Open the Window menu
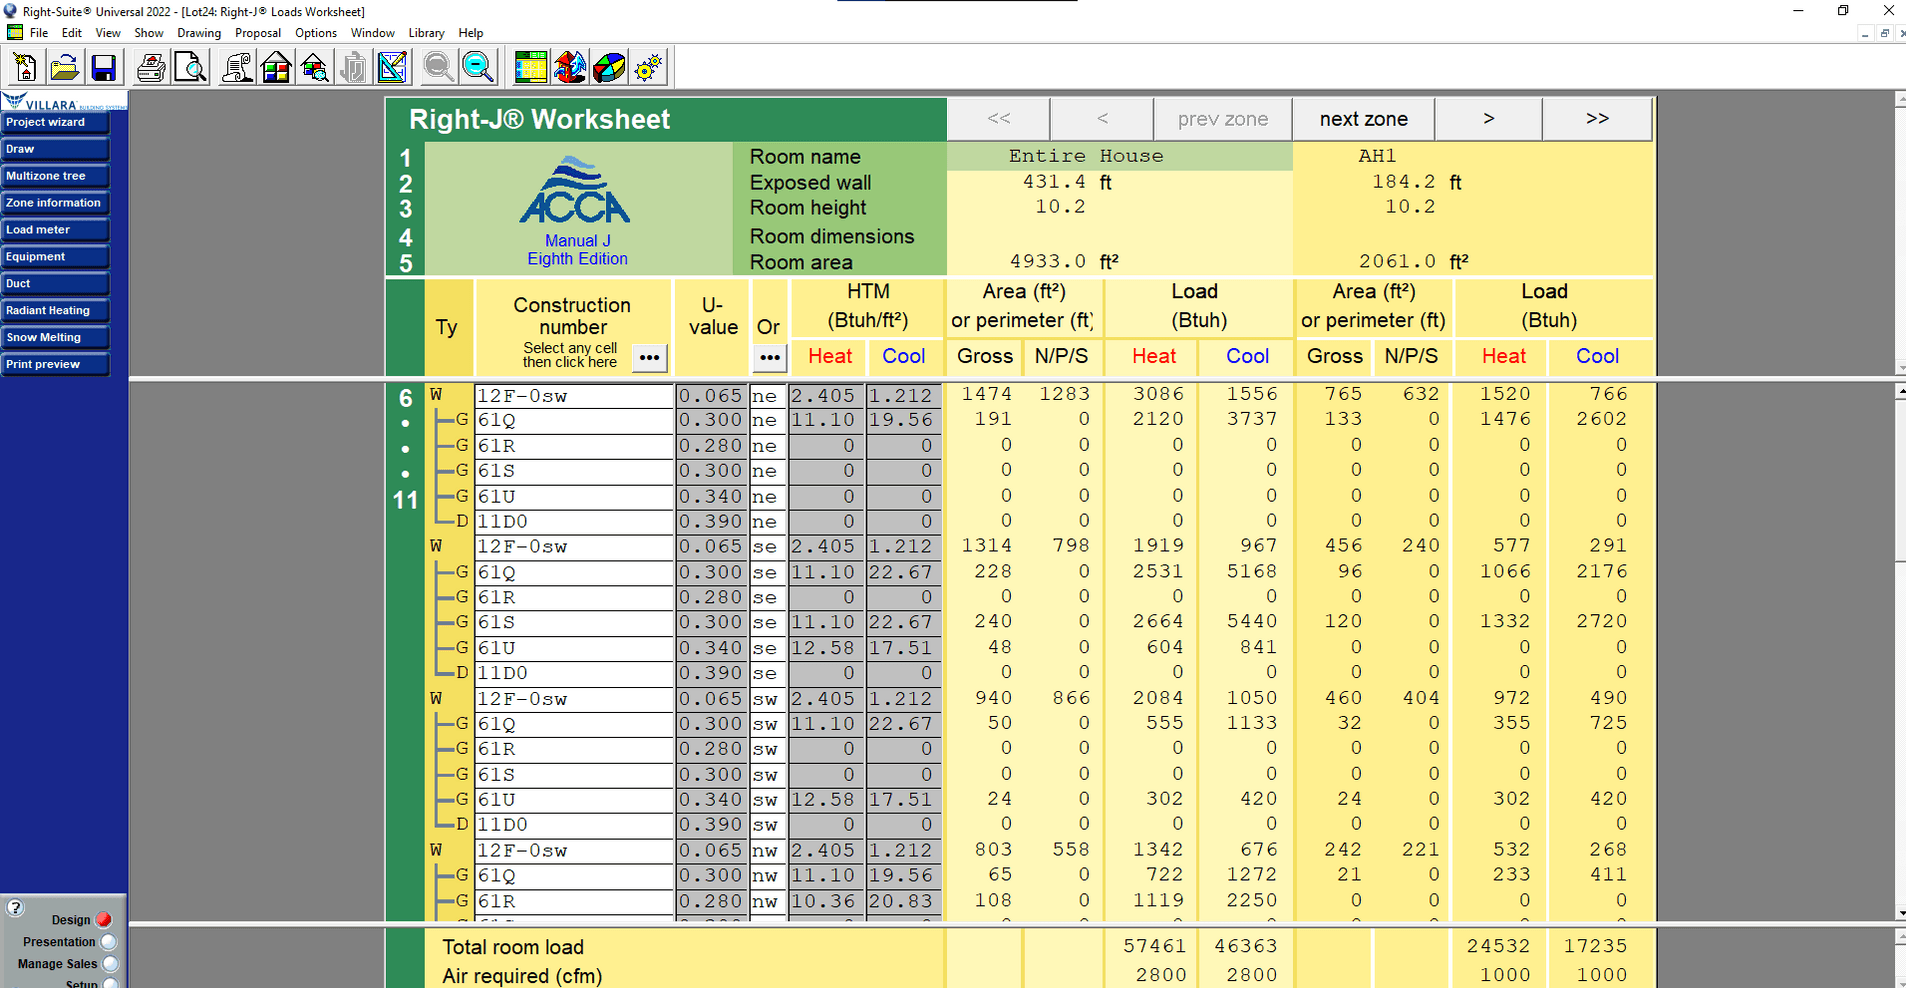This screenshot has width=1906, height=988. coord(373,33)
